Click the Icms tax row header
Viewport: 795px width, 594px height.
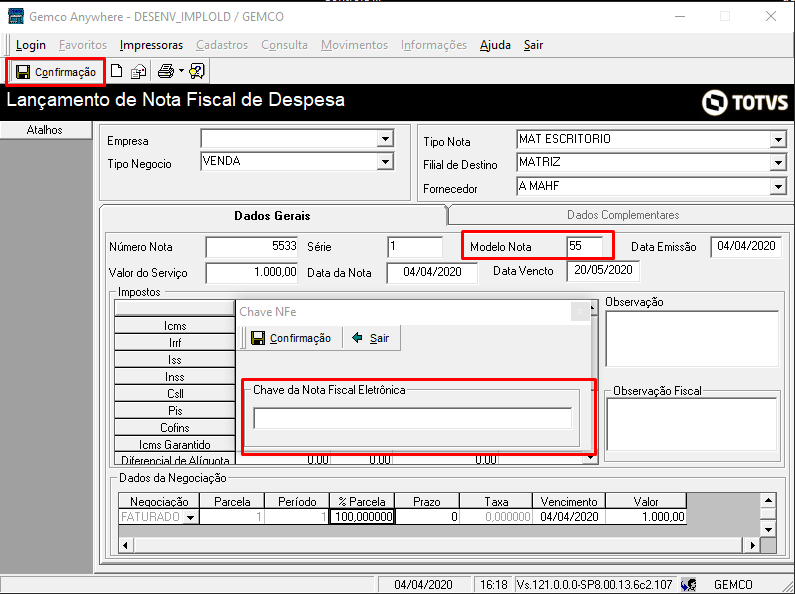[x=175, y=325]
